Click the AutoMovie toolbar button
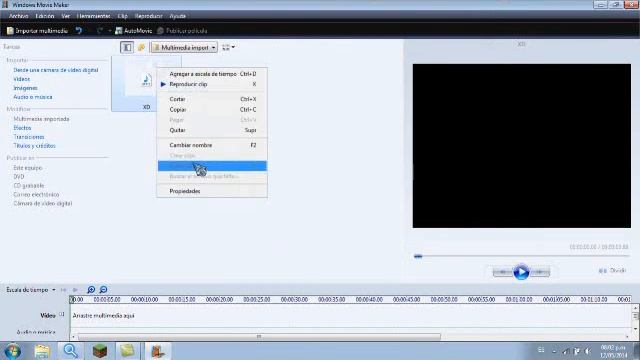This screenshot has width=640, height=360. (133, 31)
